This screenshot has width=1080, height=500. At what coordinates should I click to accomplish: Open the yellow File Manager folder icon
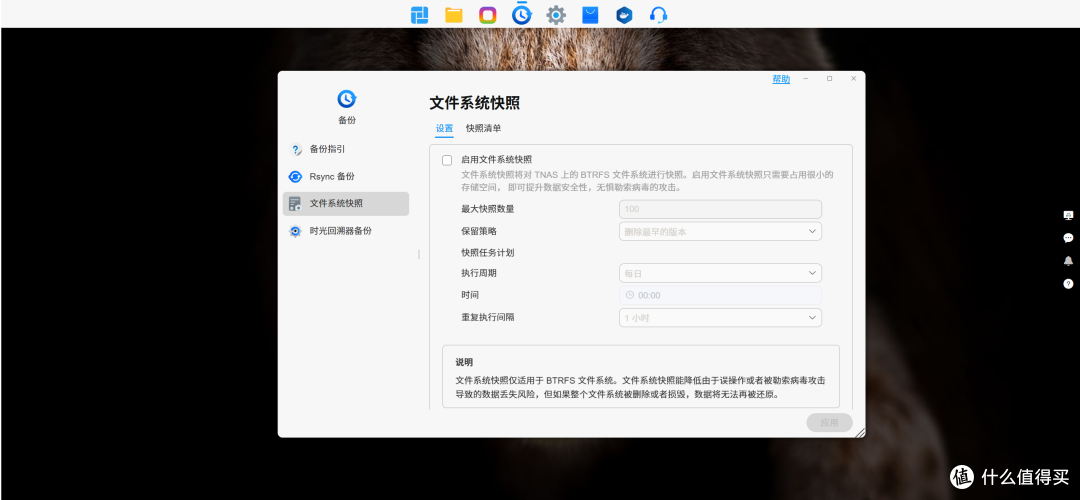coord(454,14)
